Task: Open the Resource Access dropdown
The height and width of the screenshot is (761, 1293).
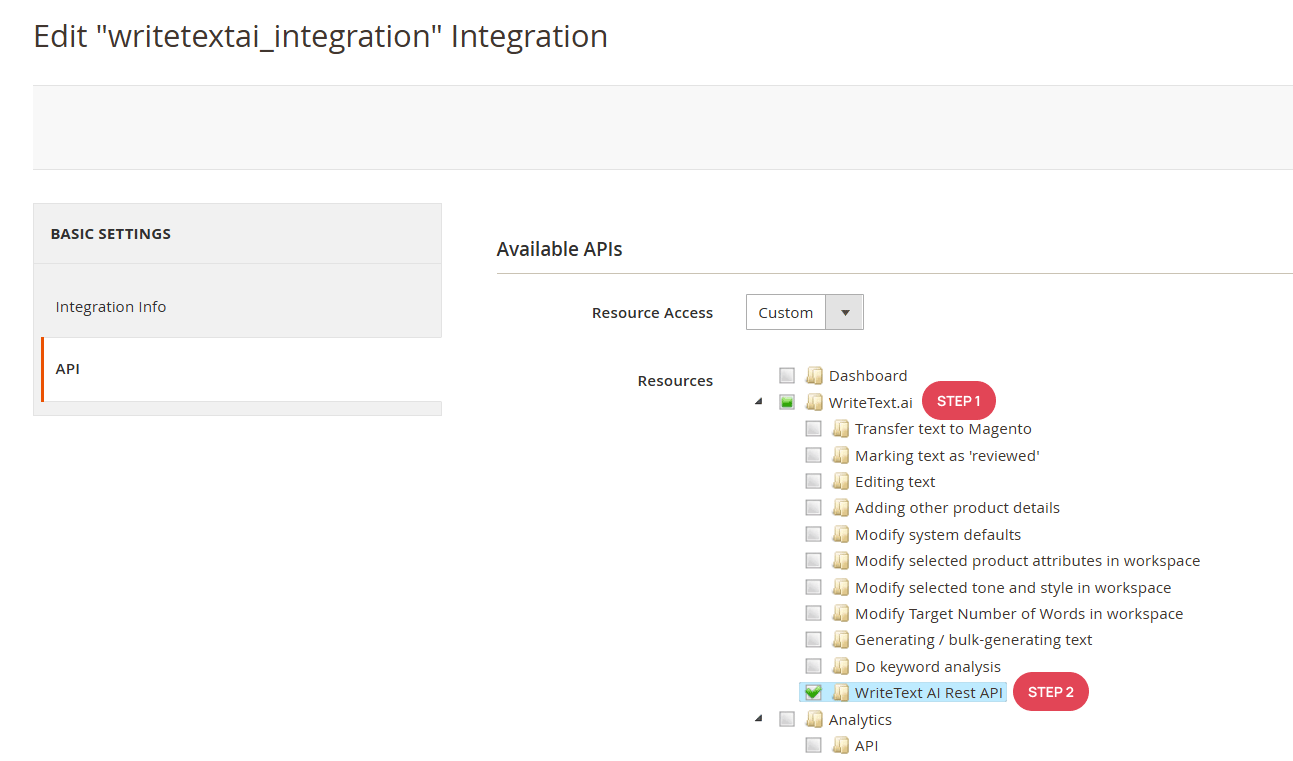Action: coord(844,311)
